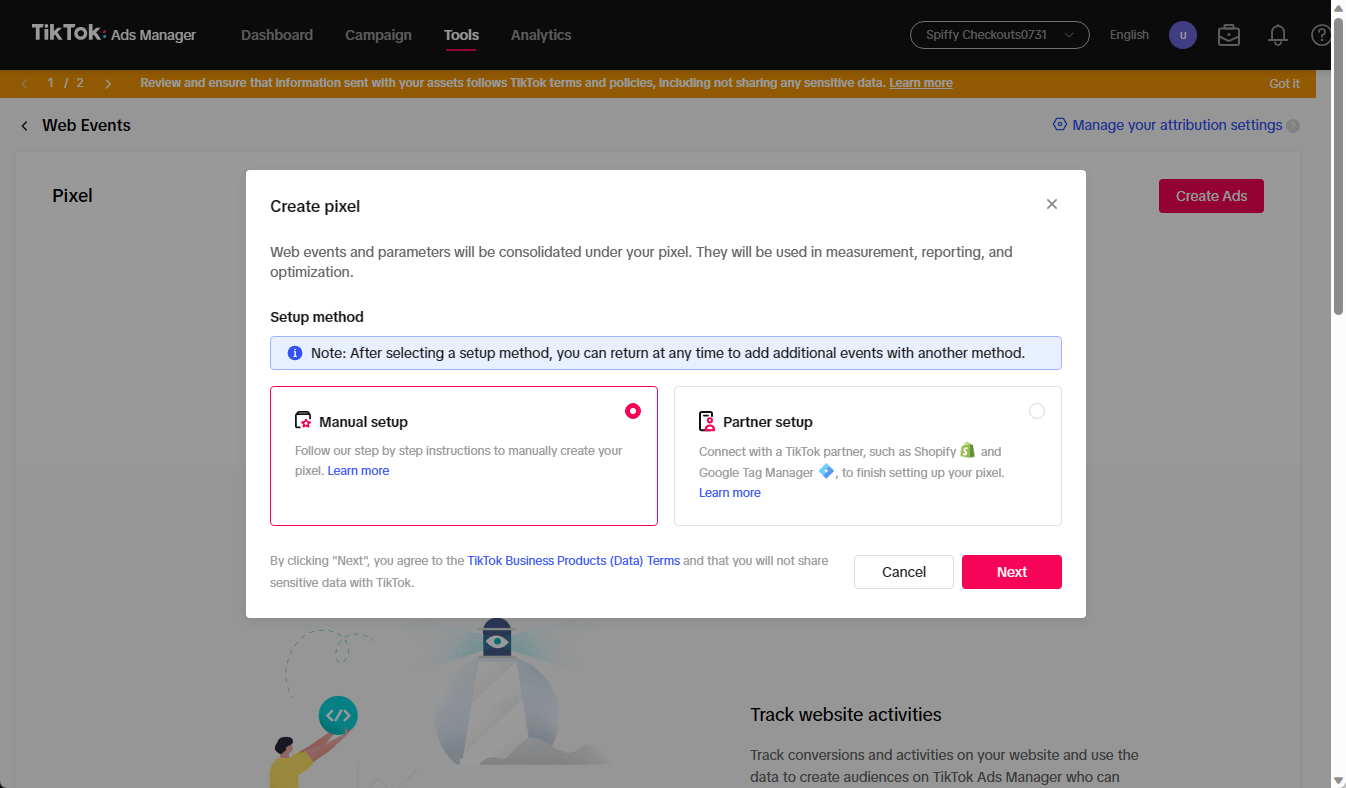Image resolution: width=1346 pixels, height=788 pixels.
Task: Switch to the Analytics tab
Action: [541, 35]
